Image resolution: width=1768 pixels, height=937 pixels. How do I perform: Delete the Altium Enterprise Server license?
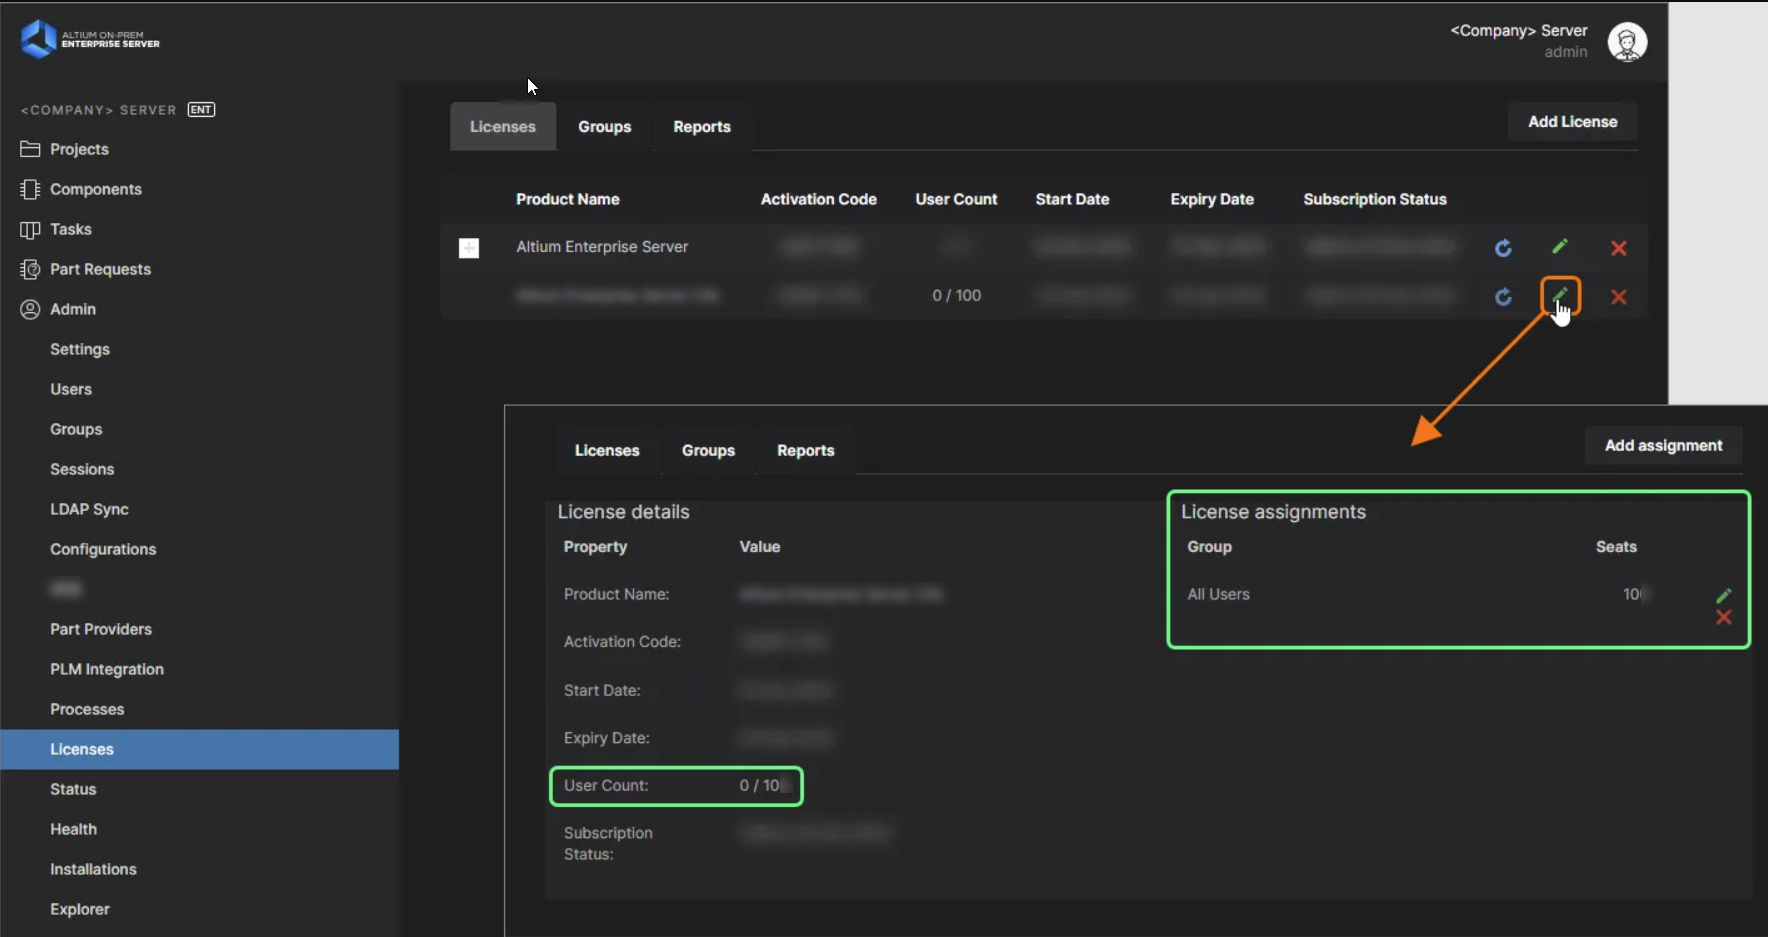coord(1618,248)
